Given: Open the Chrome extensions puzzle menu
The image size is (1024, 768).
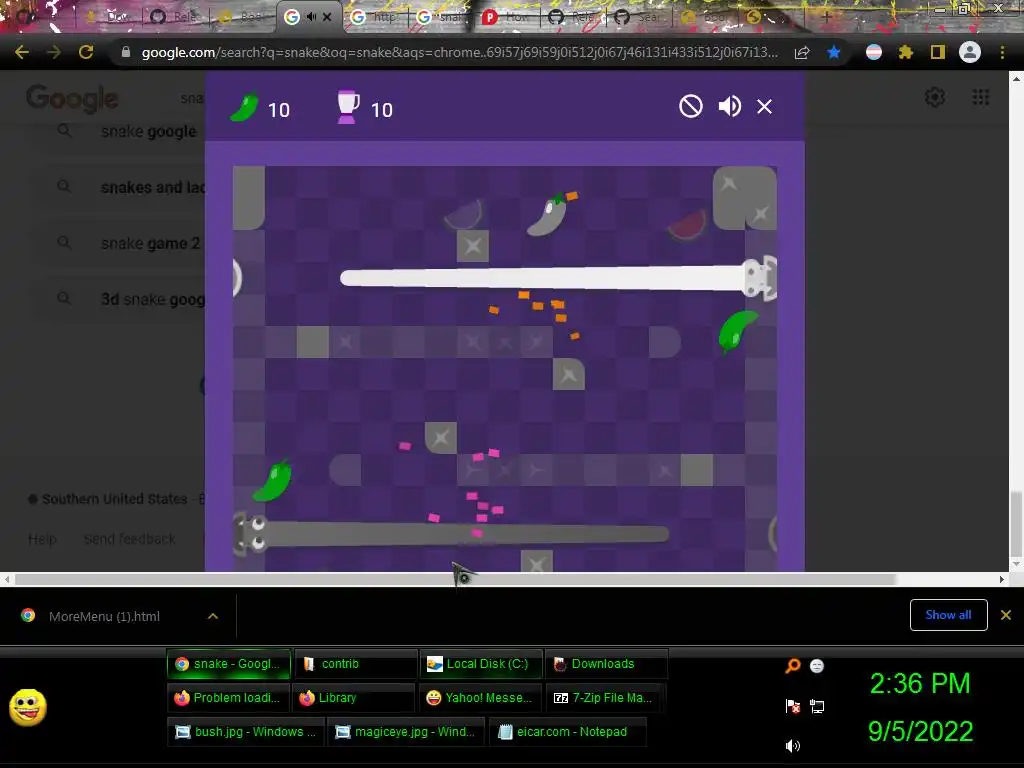Looking at the screenshot, I should [905, 52].
